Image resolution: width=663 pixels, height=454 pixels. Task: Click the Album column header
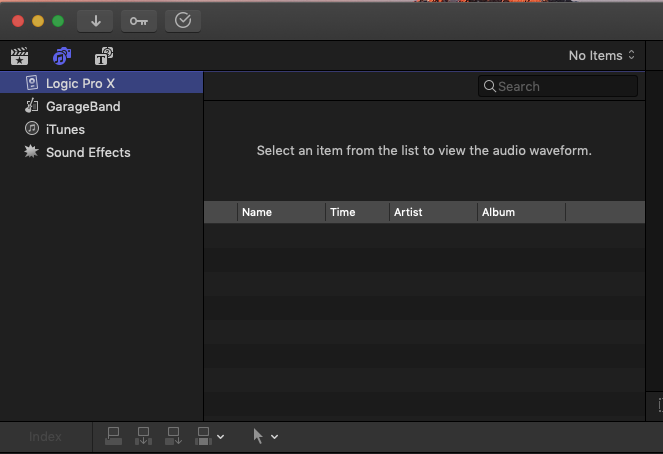[520, 212]
